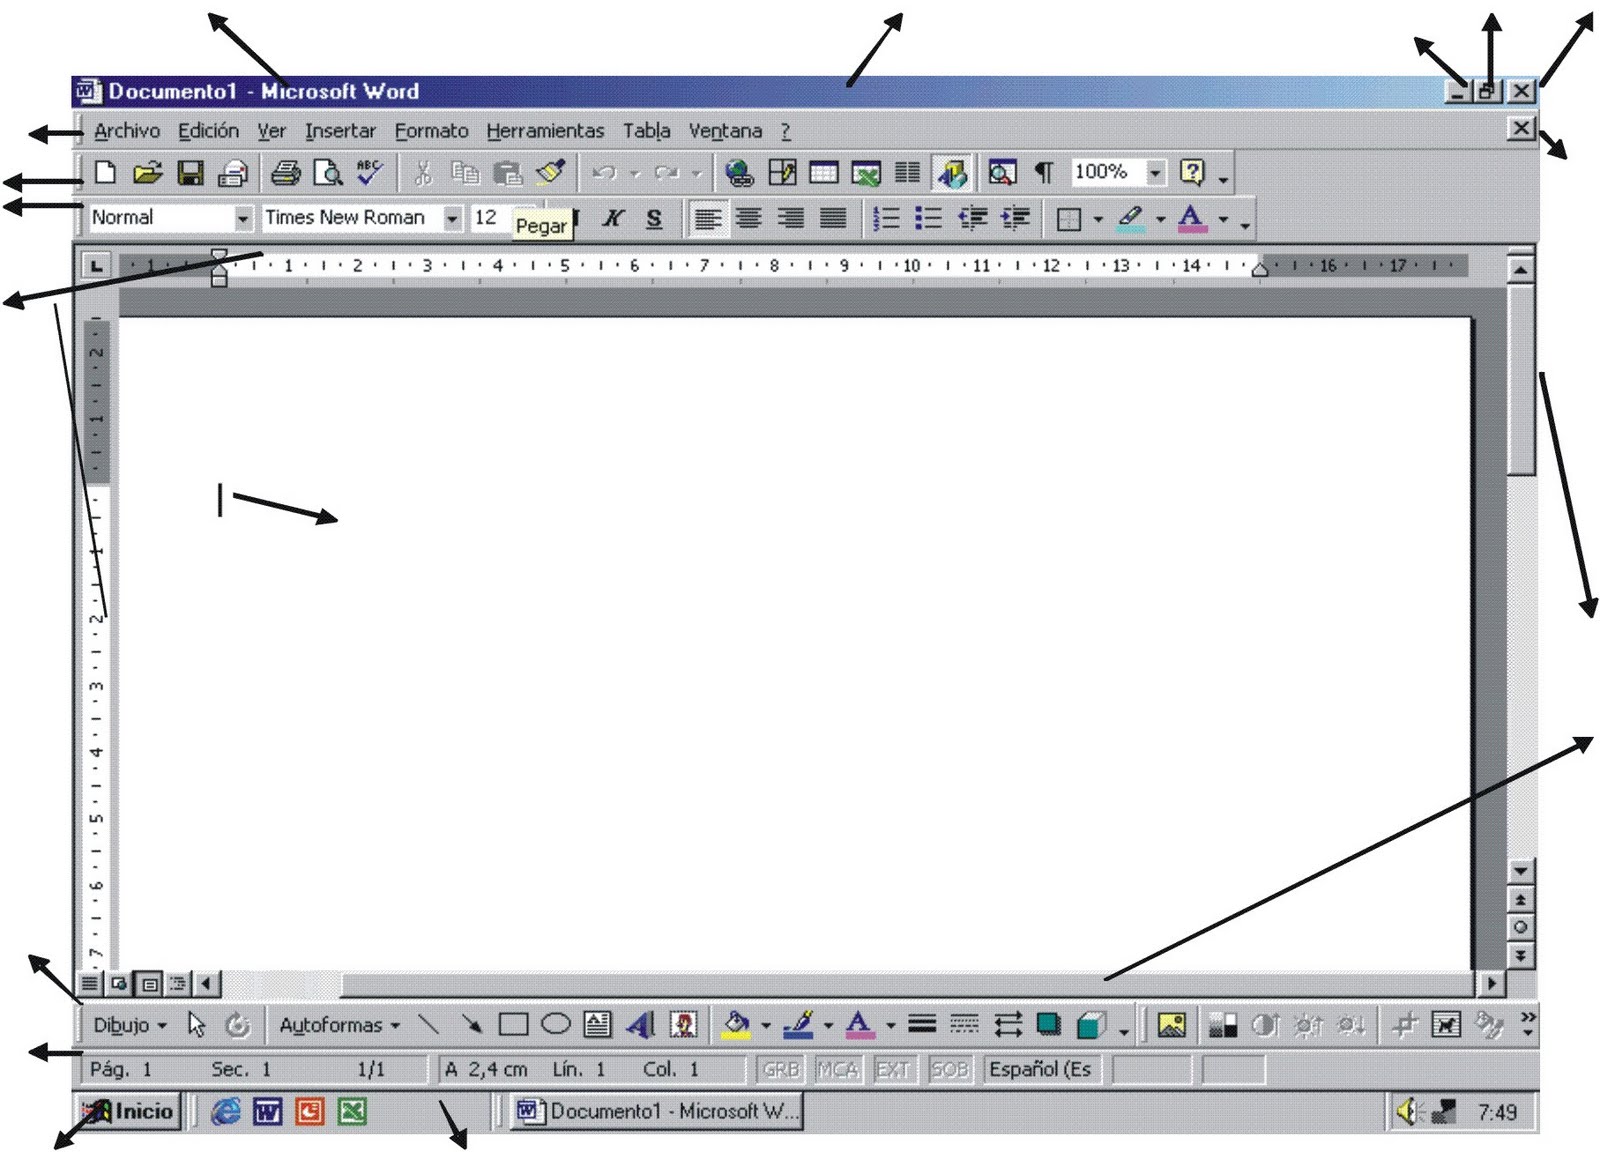
Task: Click the Inicio start button
Action: coord(130,1111)
